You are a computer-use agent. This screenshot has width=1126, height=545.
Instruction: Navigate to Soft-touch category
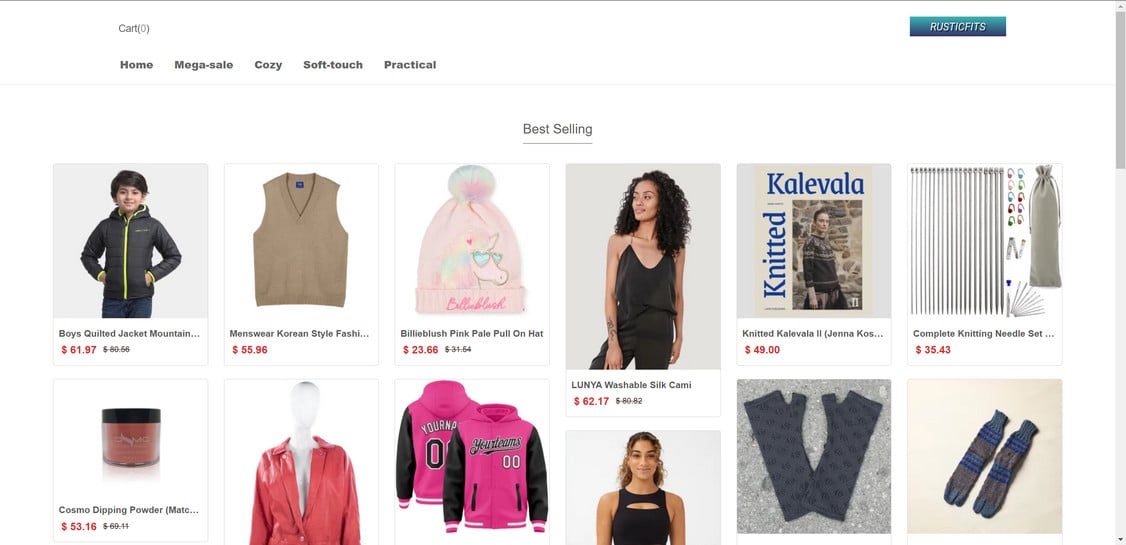333,65
